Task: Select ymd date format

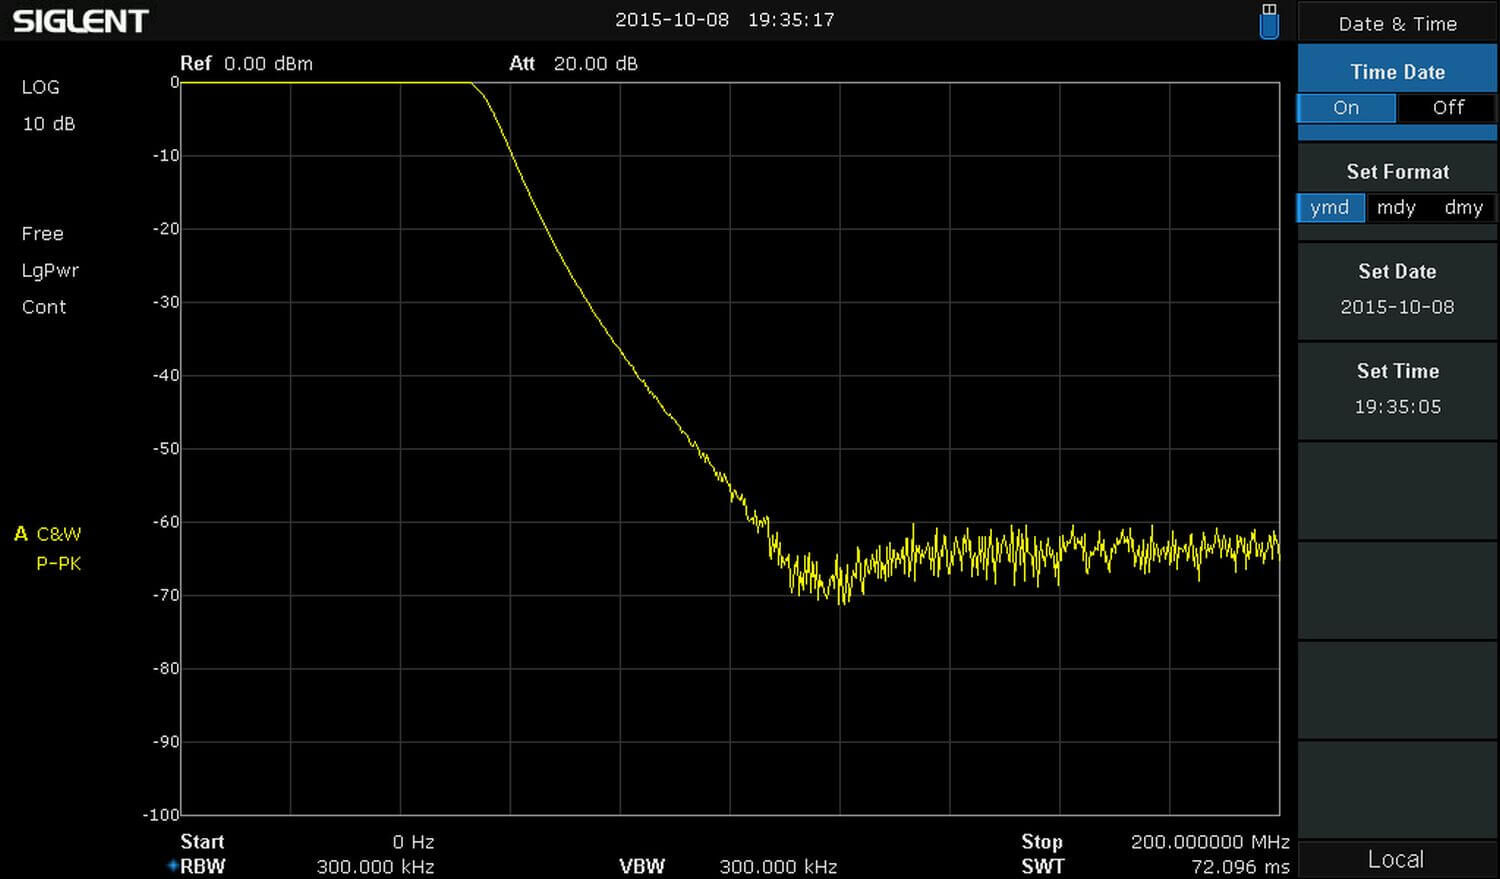Action: pos(1330,208)
